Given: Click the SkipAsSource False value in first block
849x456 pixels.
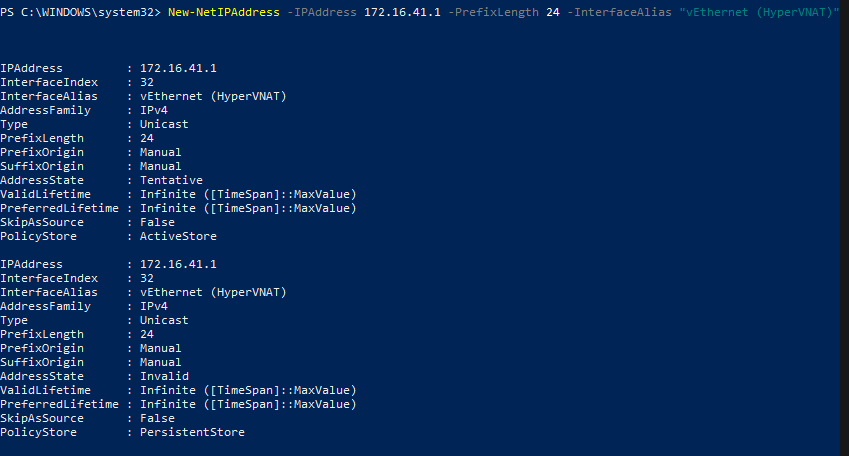Looking at the screenshot, I should click(x=157, y=222).
